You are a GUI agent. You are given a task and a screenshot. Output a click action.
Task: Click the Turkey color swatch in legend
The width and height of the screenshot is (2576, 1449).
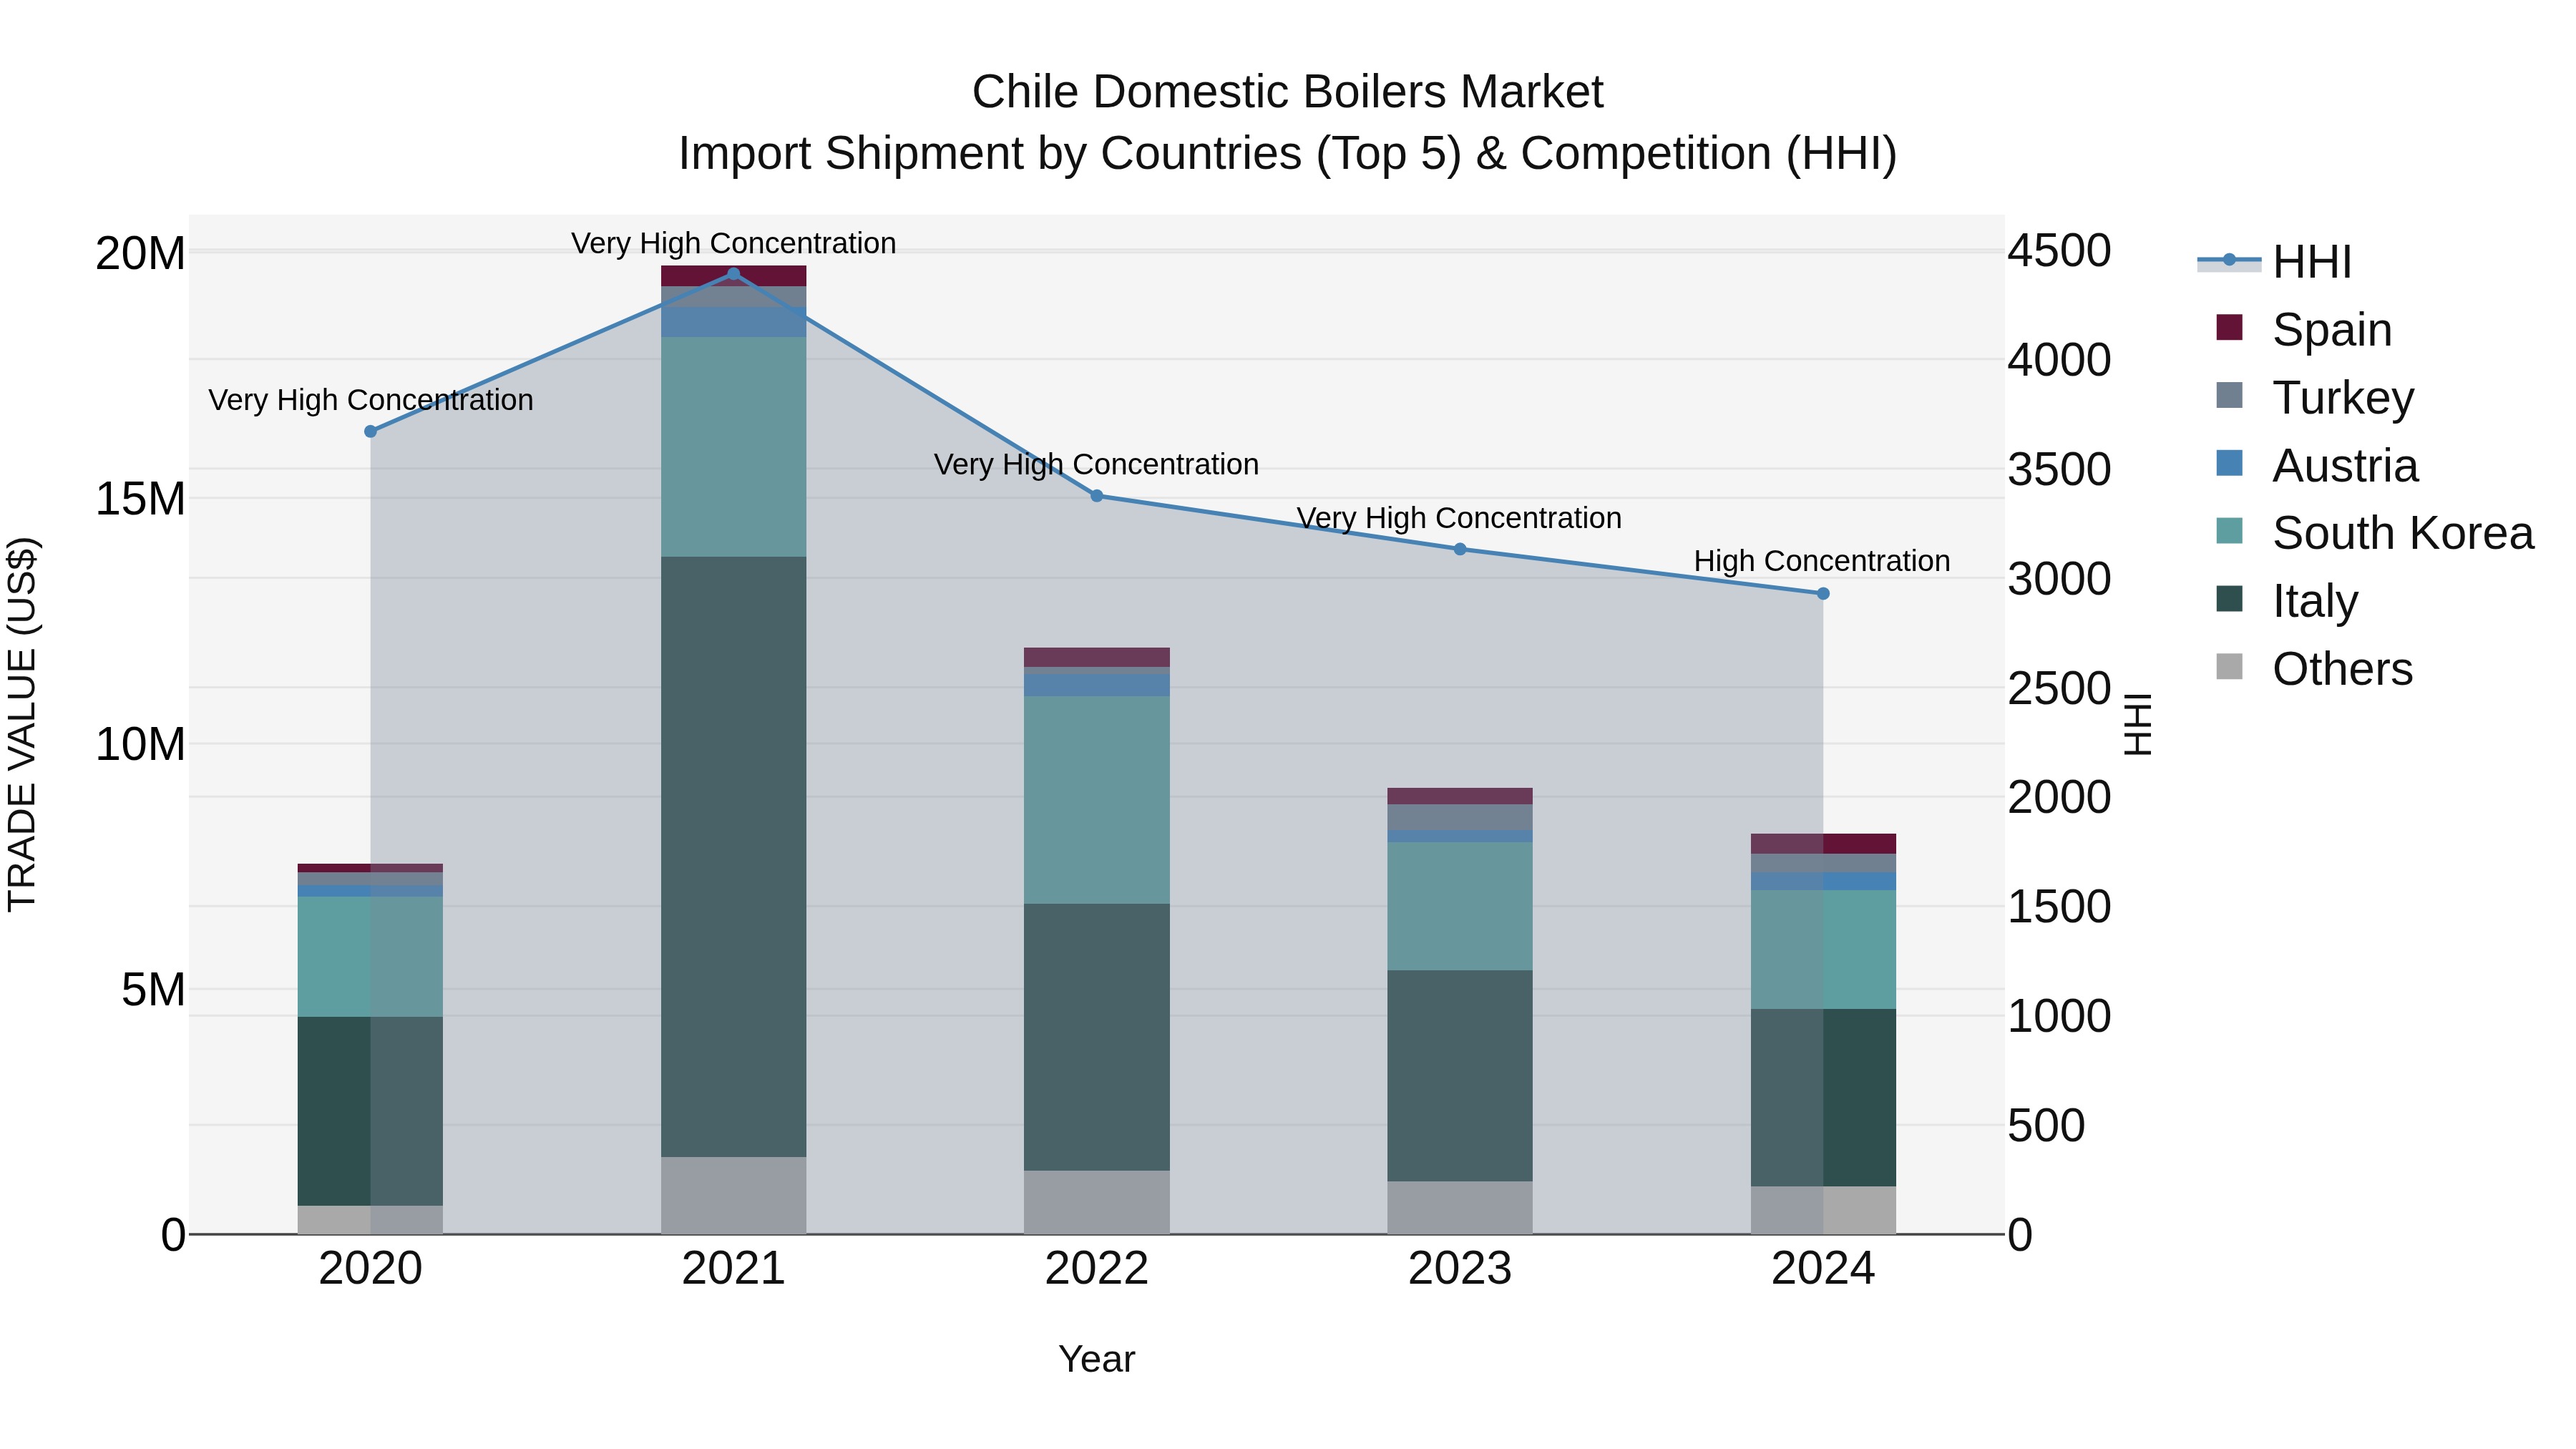(2229, 395)
